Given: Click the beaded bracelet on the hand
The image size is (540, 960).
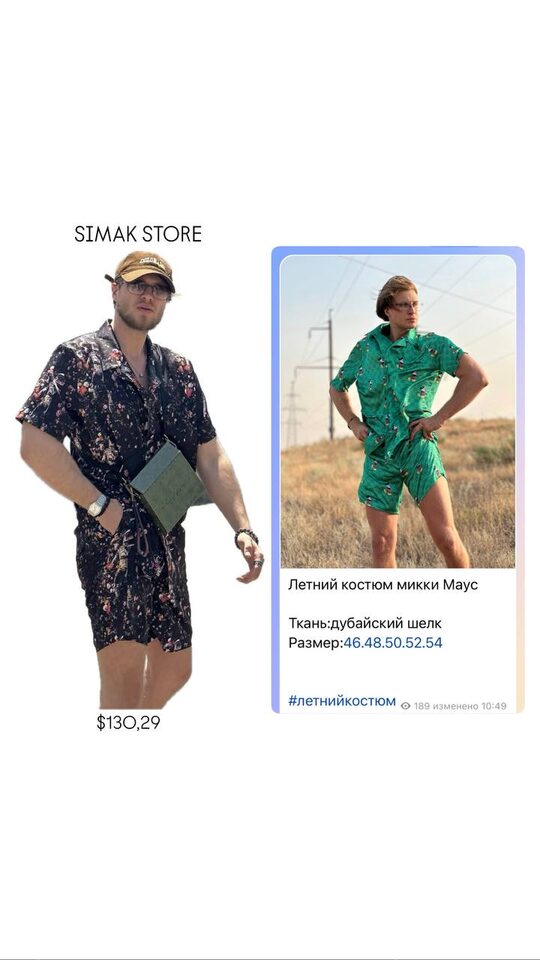Looking at the screenshot, I should click(246, 536).
